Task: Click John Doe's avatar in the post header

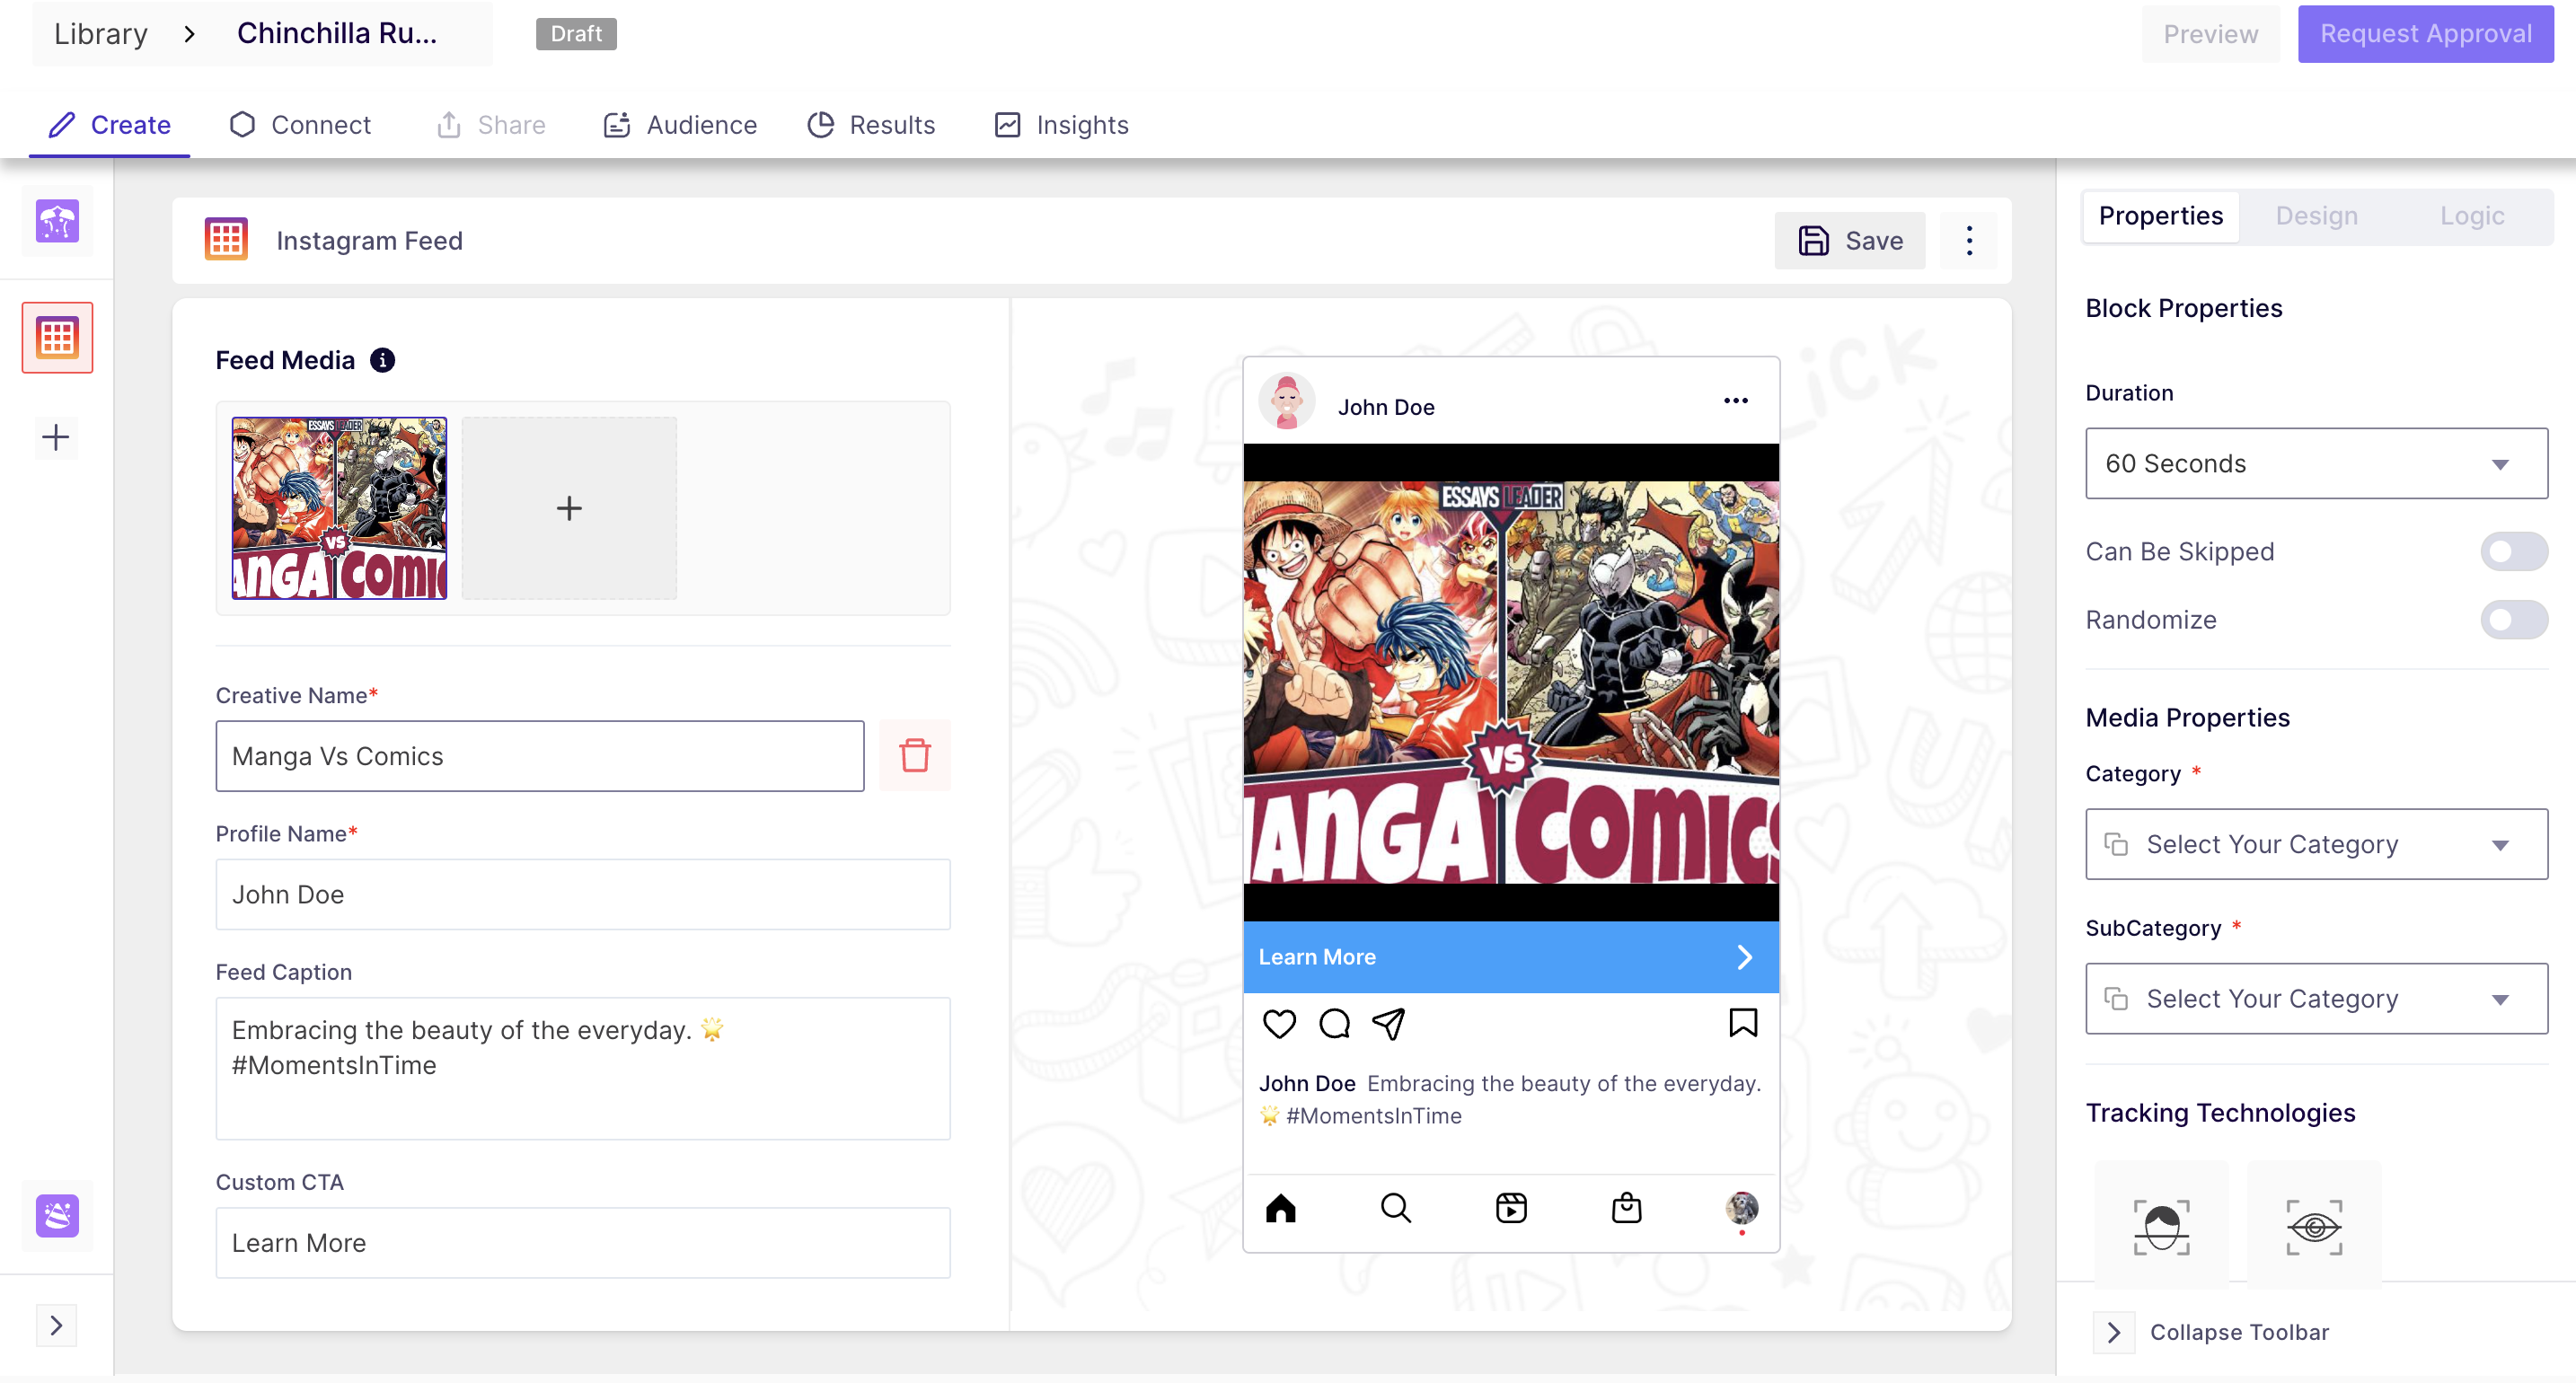Action: [1286, 402]
